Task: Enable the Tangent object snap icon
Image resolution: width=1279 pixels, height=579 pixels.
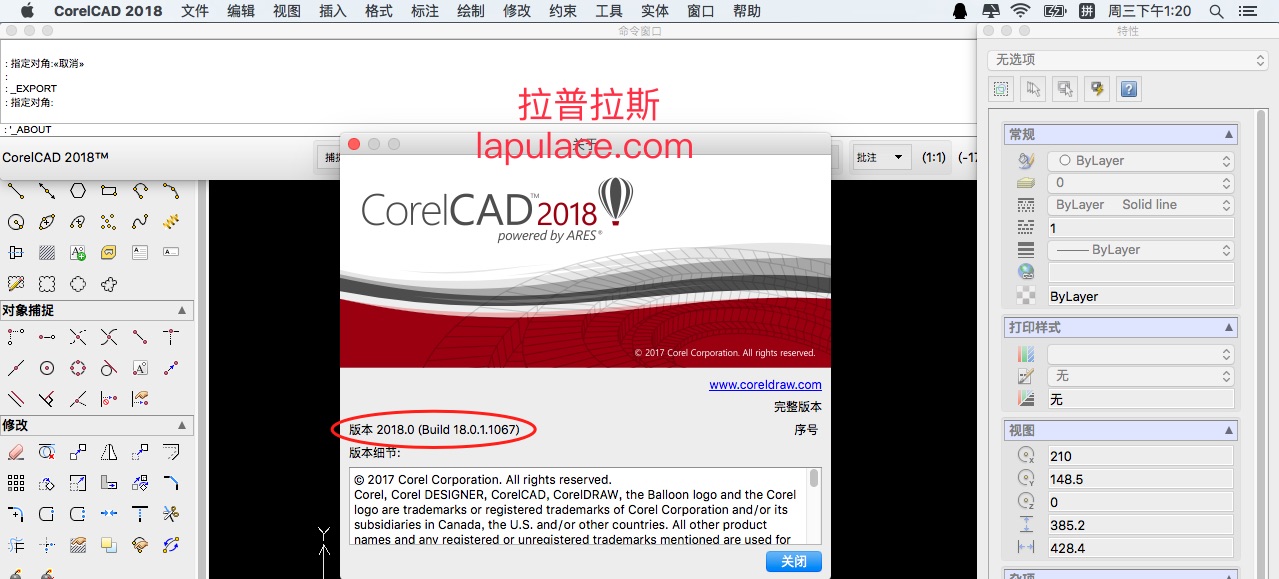Action: click(x=109, y=368)
